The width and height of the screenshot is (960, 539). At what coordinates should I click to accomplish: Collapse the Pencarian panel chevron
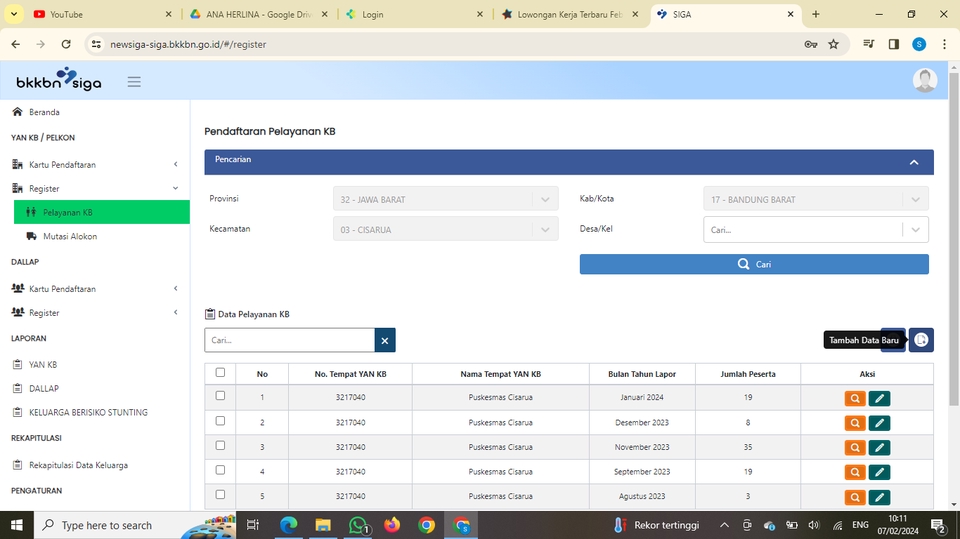[914, 162]
